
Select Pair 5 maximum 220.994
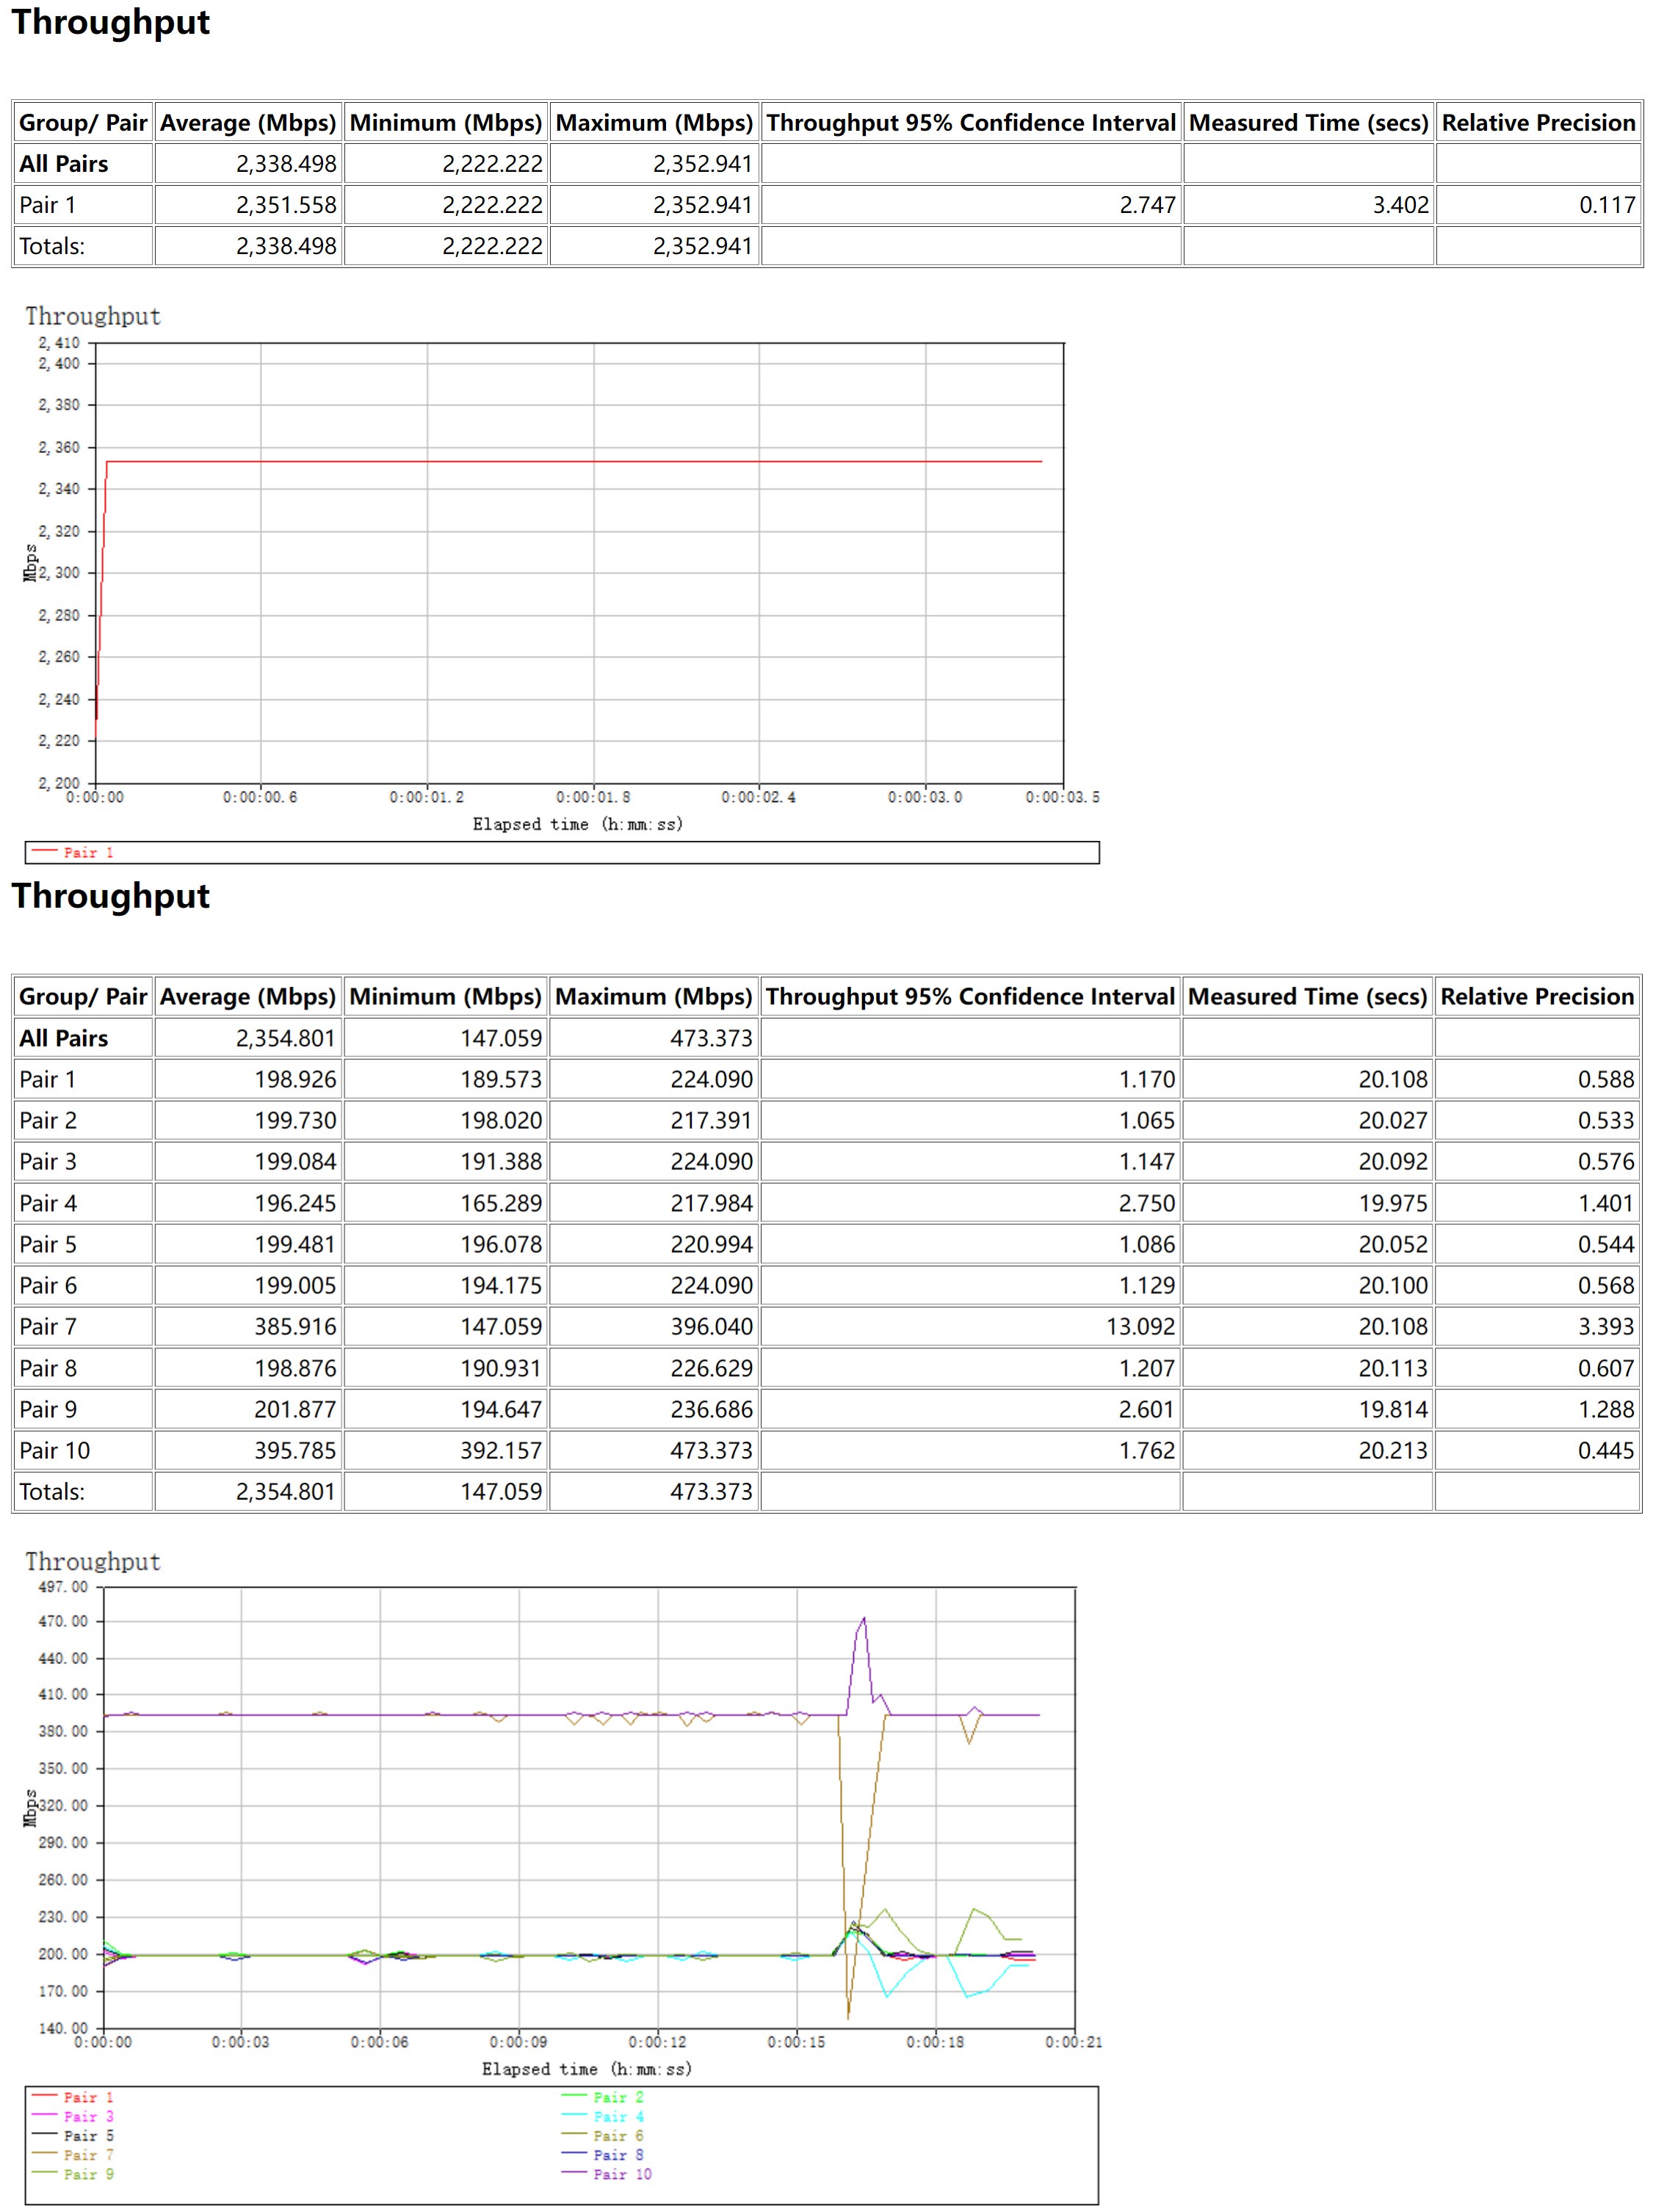pyautogui.click(x=711, y=1244)
